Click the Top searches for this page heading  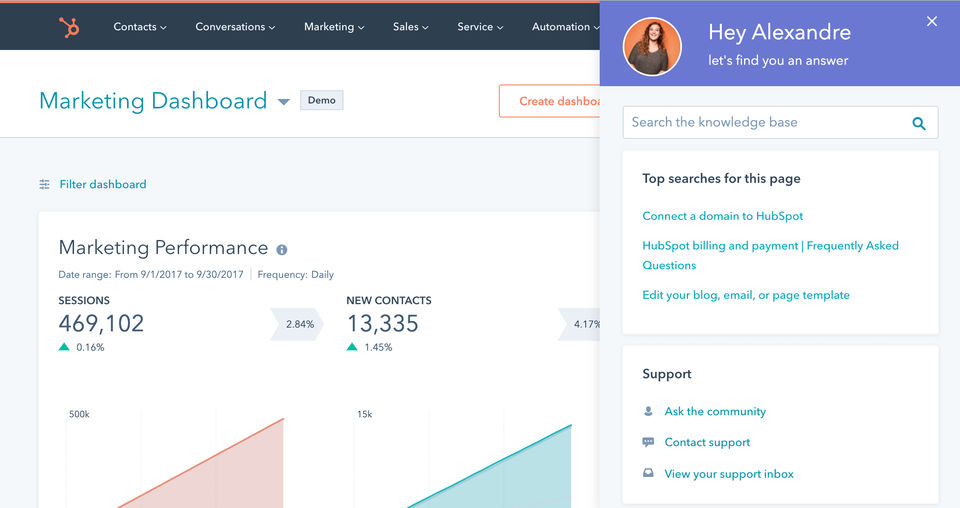click(x=721, y=179)
